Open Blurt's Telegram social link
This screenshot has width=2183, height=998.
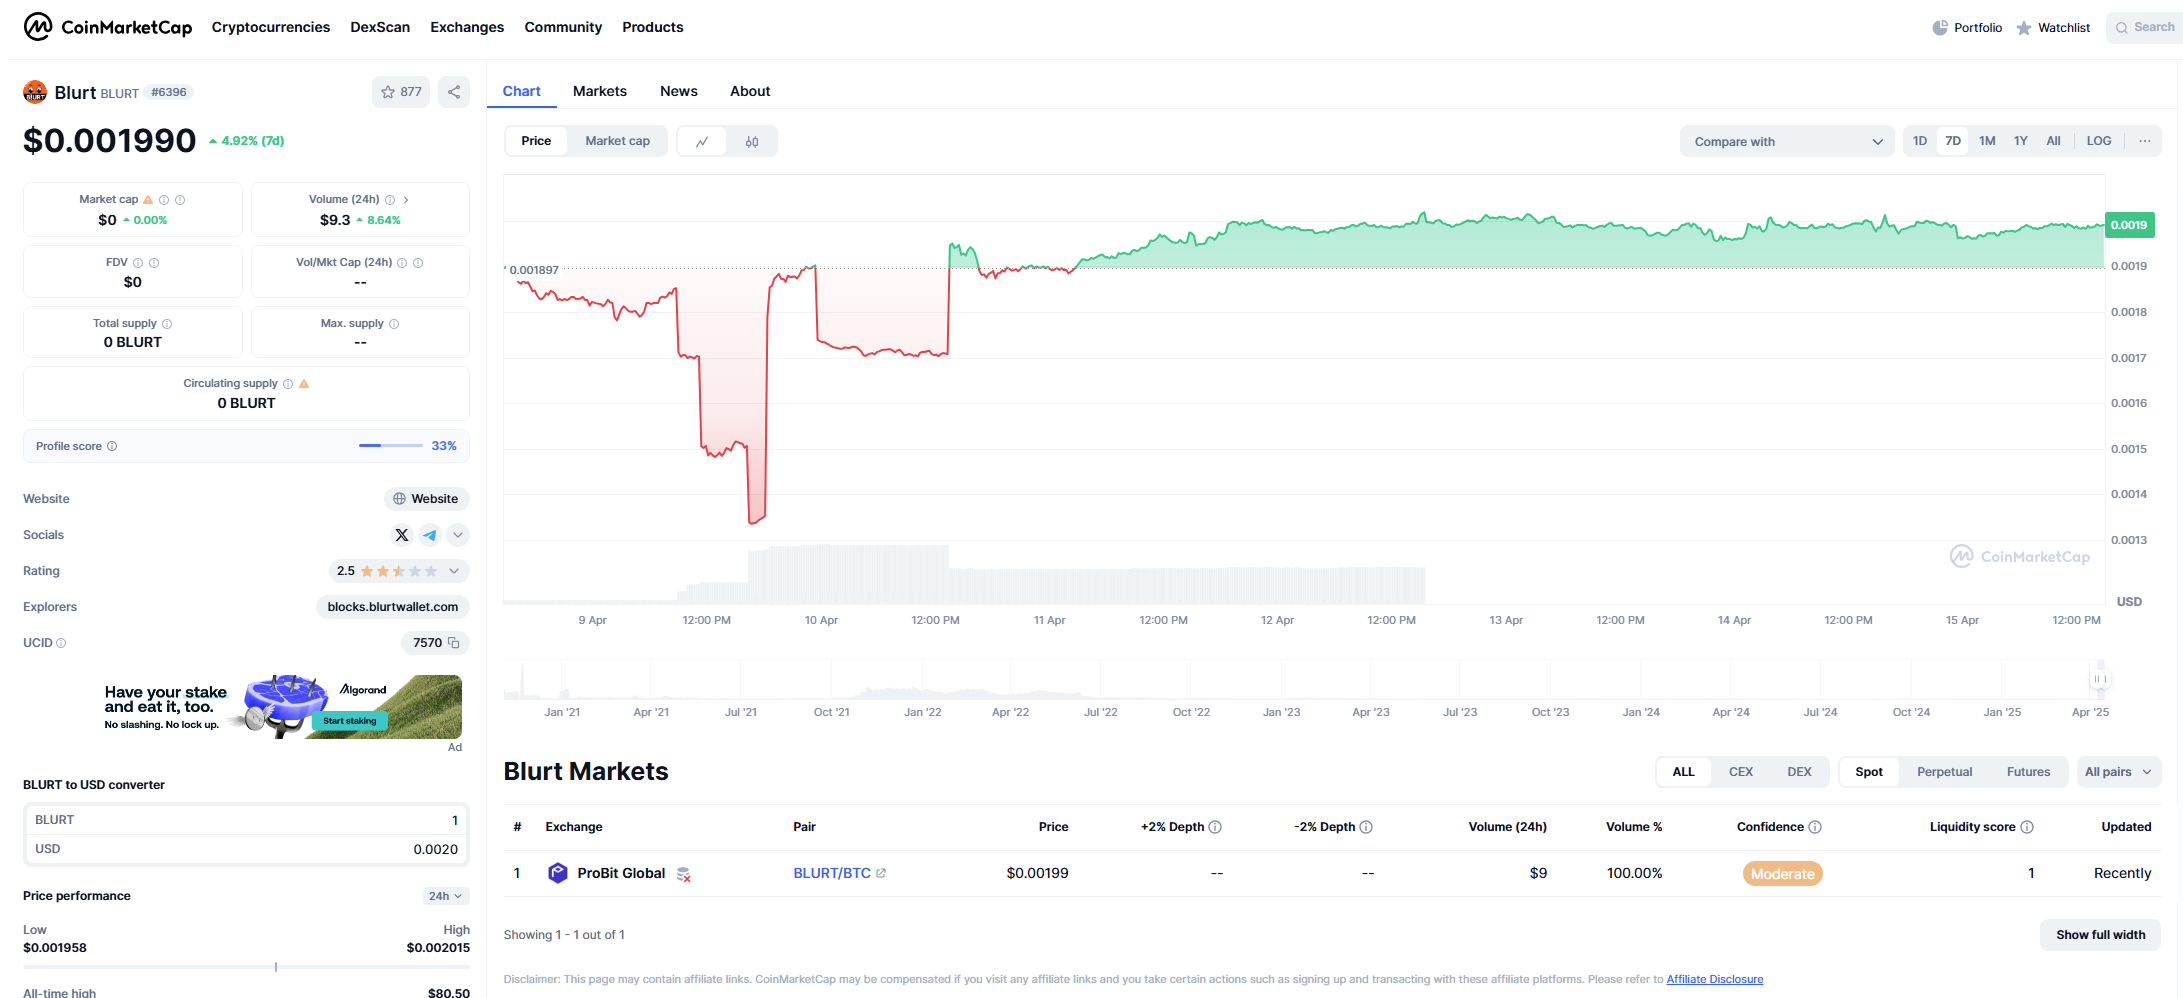point(429,535)
